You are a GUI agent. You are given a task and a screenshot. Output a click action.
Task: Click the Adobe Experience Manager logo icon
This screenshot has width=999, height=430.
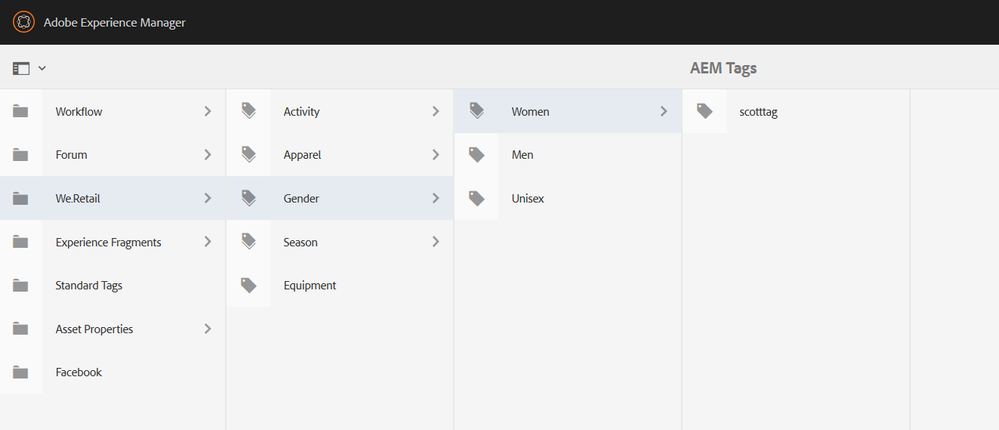pos(24,22)
